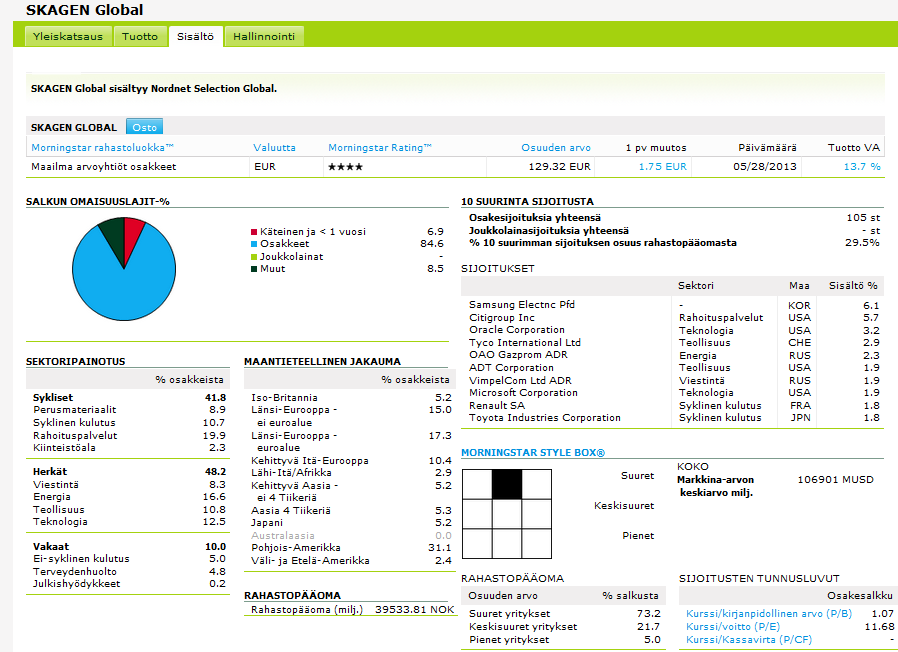The height and width of the screenshot is (652, 898).
Task: Click the dark green Muut legend swatch
Action: pyautogui.click(x=254, y=269)
